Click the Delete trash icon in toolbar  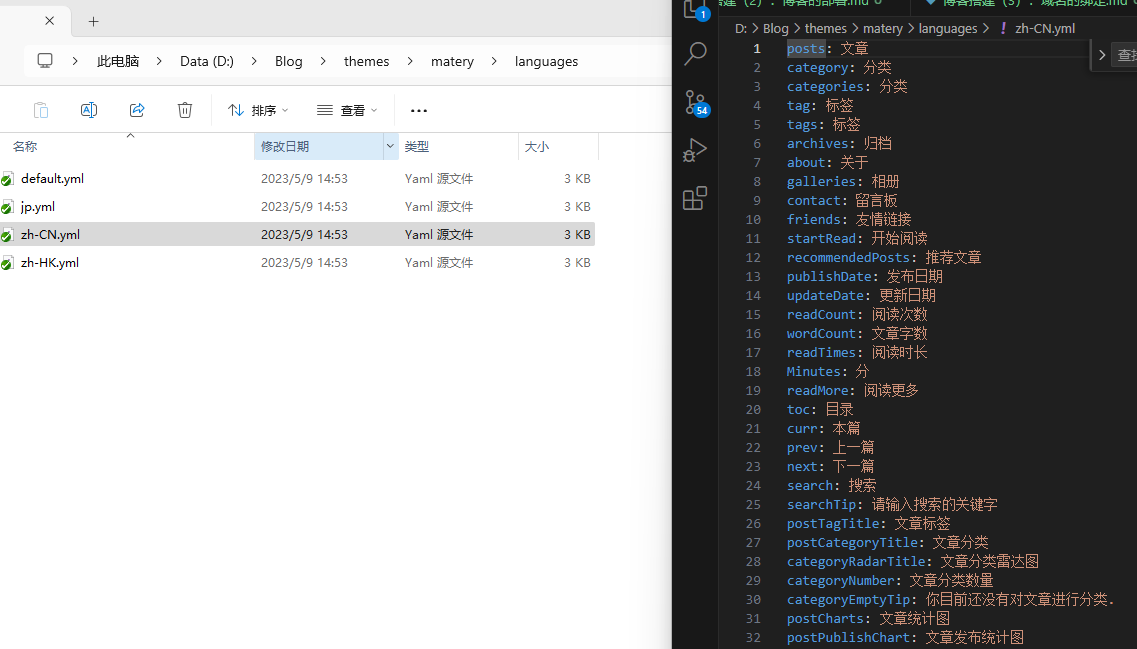point(185,110)
